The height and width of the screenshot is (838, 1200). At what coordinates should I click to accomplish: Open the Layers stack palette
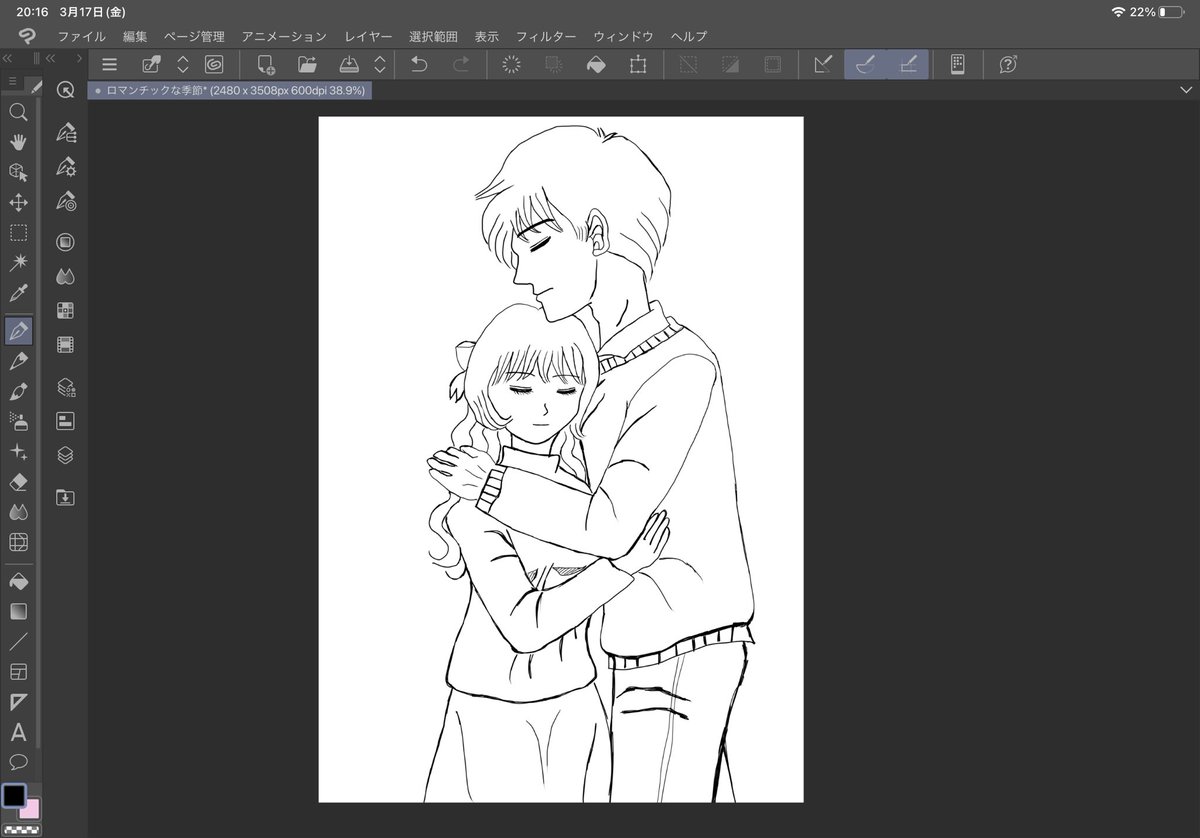coord(66,455)
